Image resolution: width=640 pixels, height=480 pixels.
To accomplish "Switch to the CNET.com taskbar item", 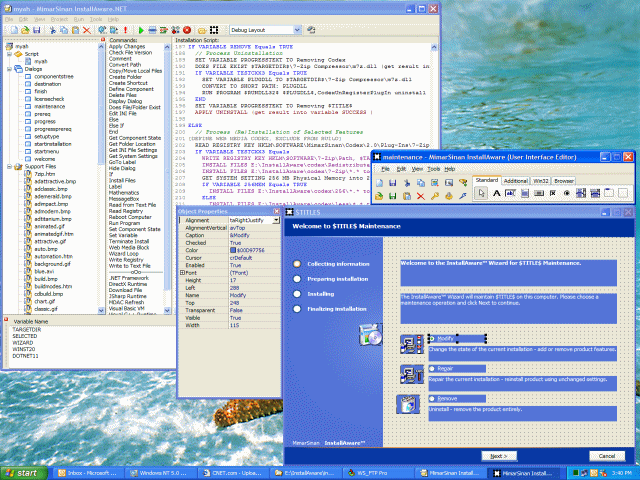I will click(x=234, y=473).
